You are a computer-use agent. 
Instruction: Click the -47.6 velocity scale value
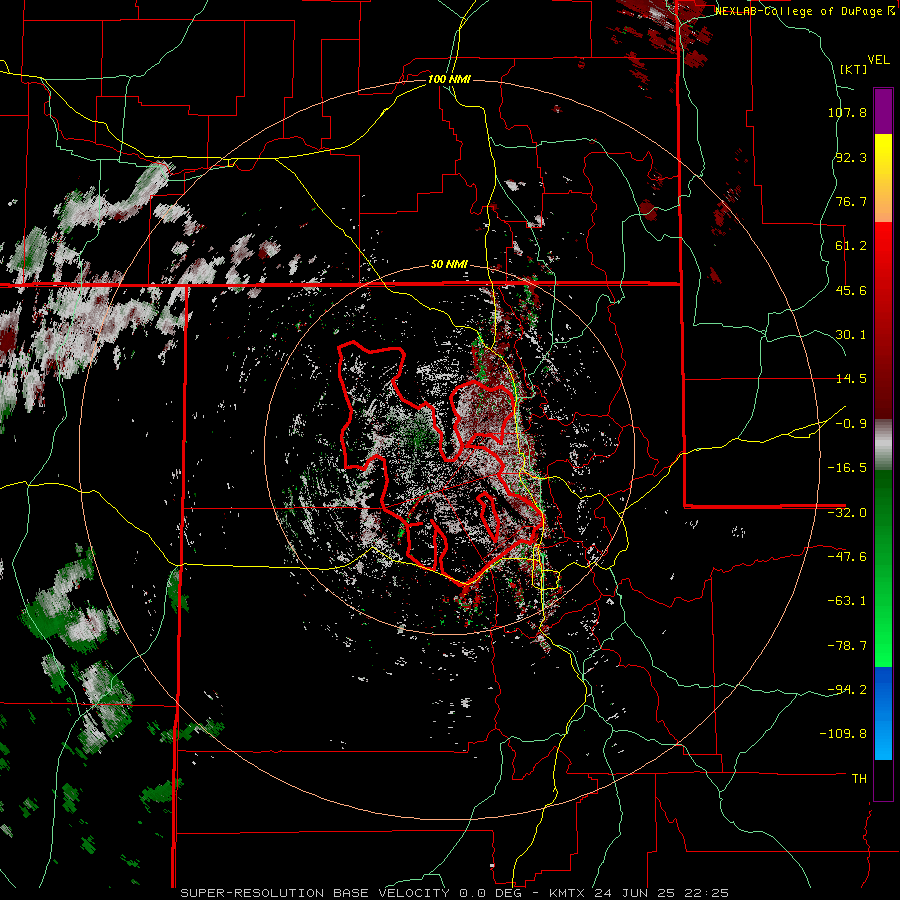tap(847, 557)
